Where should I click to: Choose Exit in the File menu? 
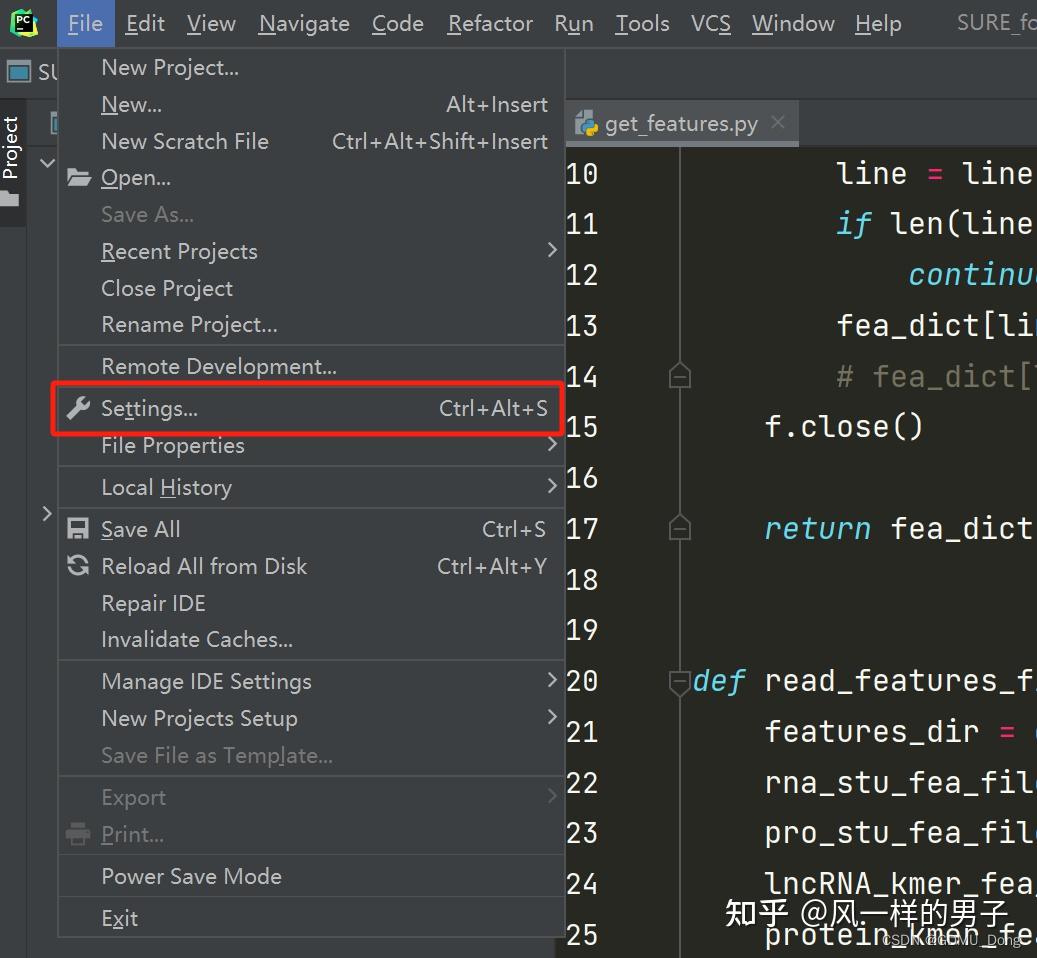[x=120, y=918]
